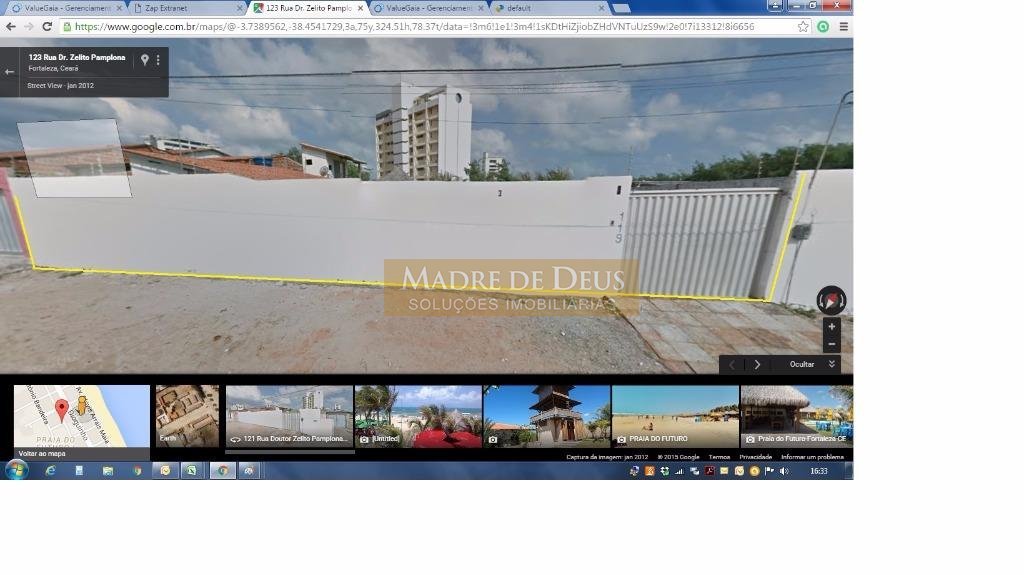Switch to the Zap Extranet tab

[x=186, y=8]
